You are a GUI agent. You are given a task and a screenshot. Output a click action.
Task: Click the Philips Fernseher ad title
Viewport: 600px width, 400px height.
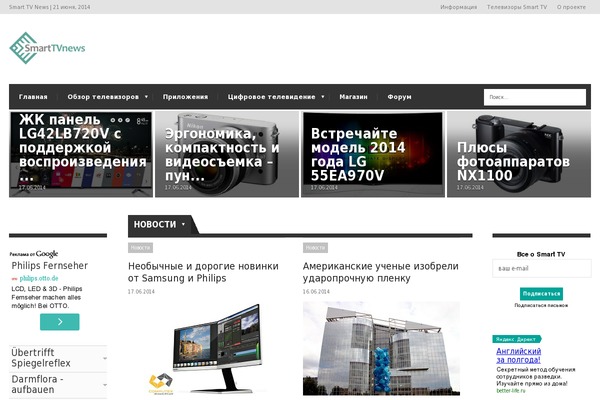coord(50,266)
